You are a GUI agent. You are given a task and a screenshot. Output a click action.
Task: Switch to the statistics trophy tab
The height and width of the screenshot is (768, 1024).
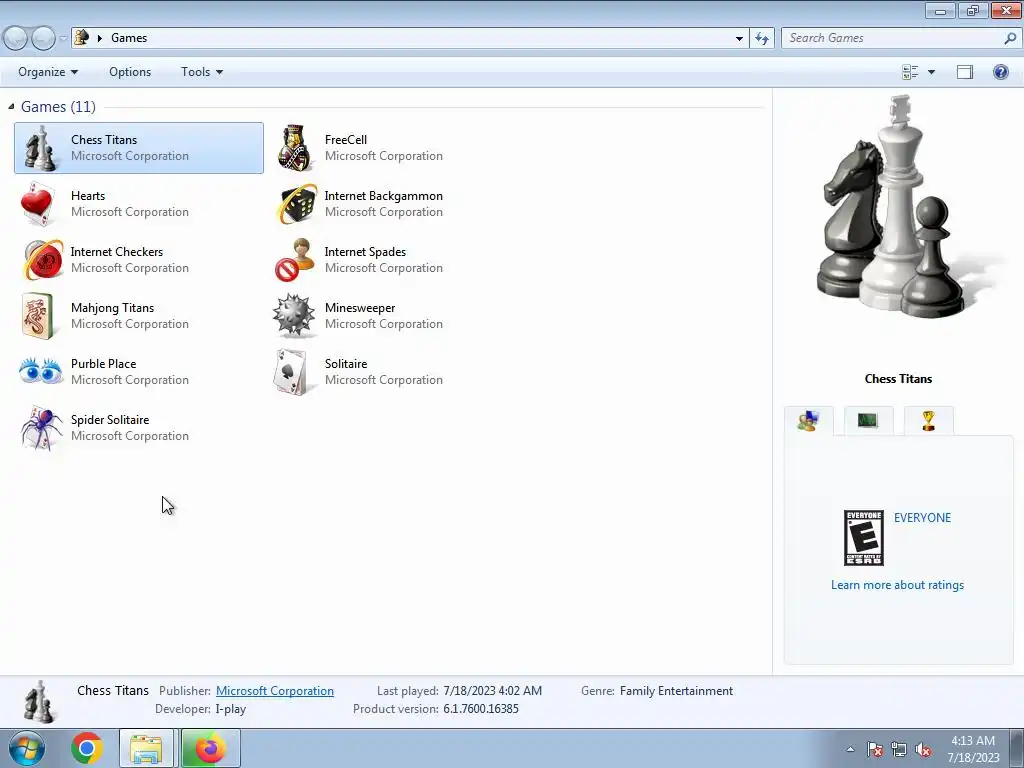(x=928, y=421)
